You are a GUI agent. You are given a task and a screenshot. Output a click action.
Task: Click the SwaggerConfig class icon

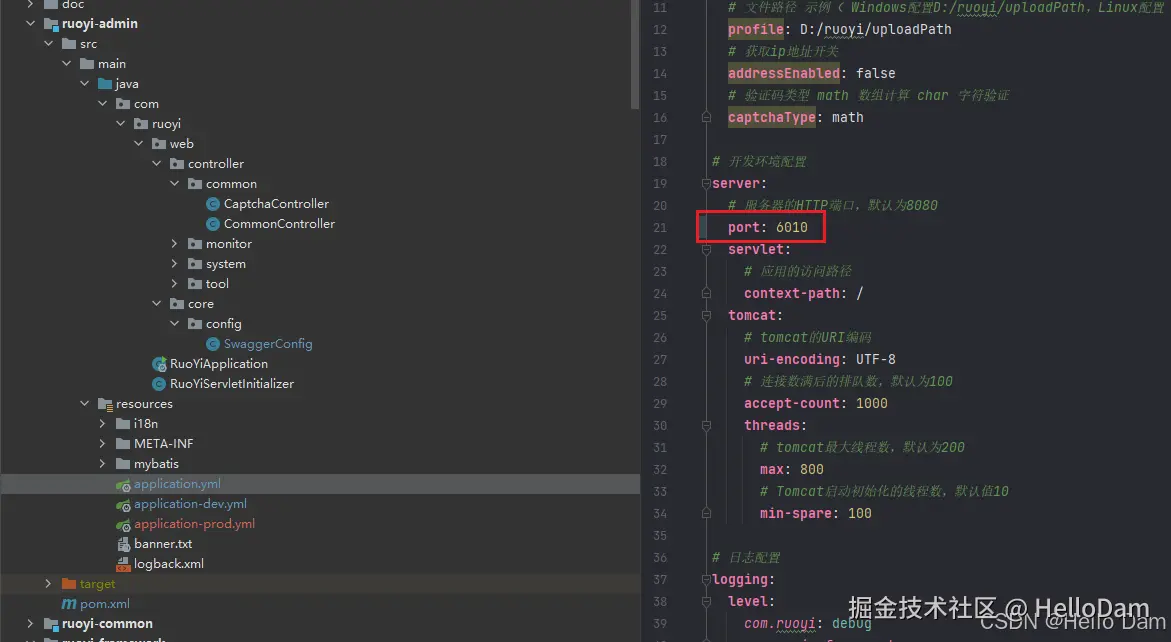tap(213, 344)
